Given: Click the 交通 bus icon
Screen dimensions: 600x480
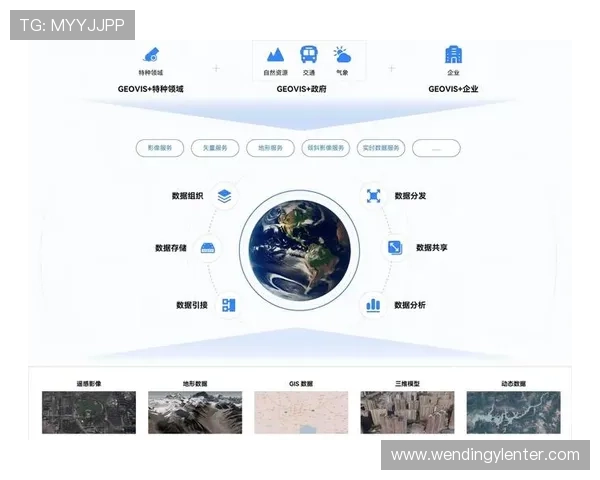Looking at the screenshot, I should click(309, 54).
